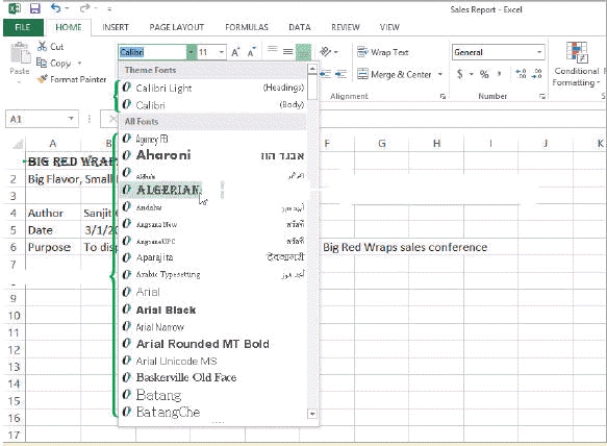Select Calibri Light headings font

tap(213, 88)
